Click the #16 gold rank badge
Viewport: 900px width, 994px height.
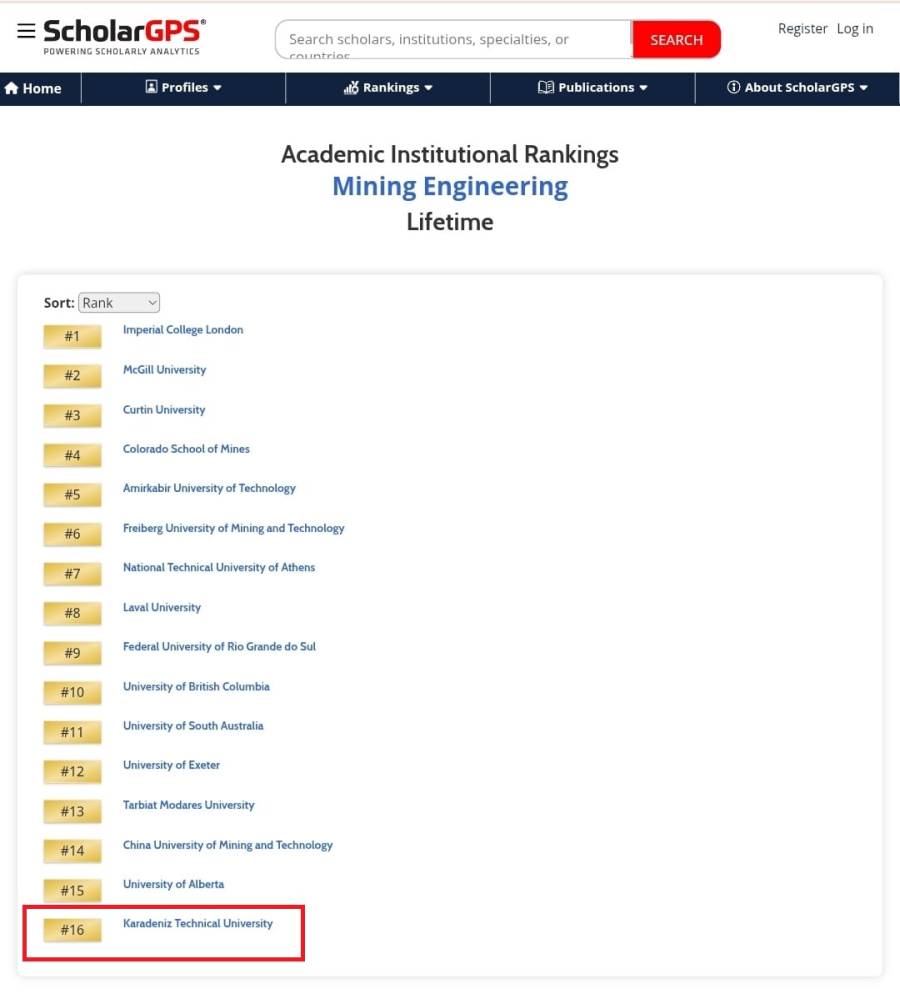click(72, 930)
